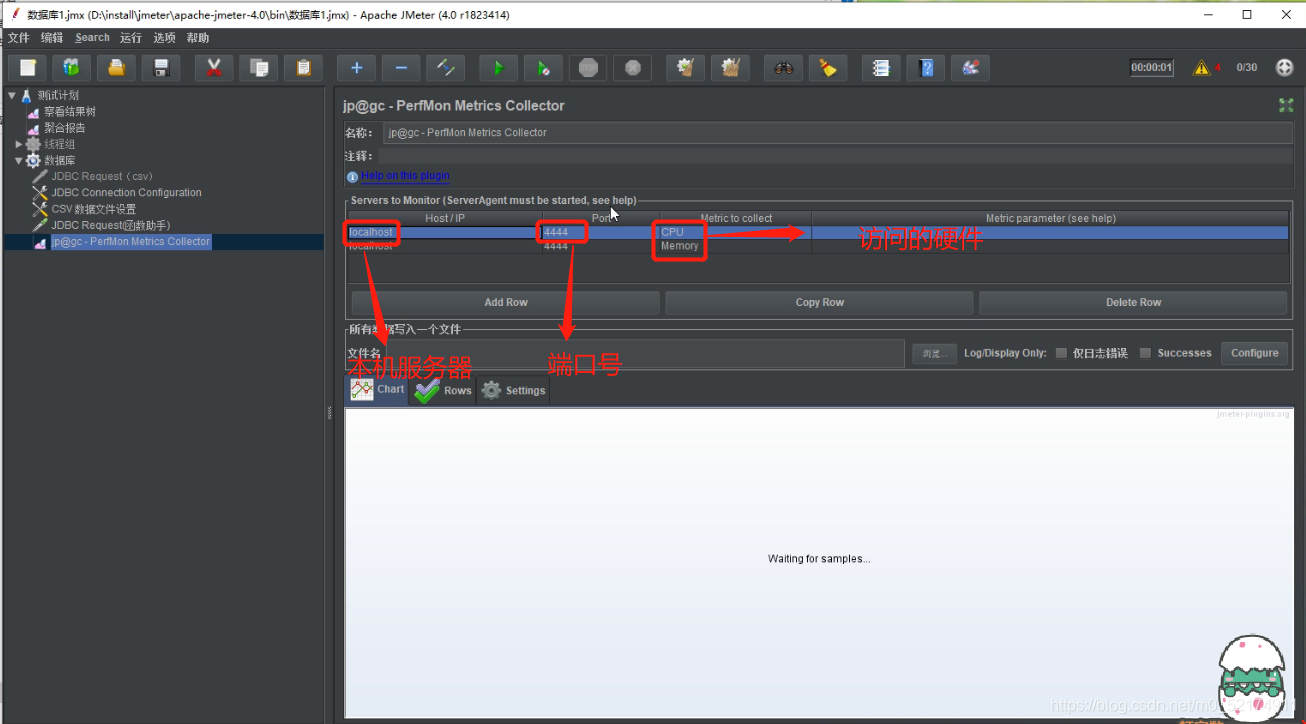Click the Paste clipboard icon
This screenshot has width=1306, height=724.
[x=303, y=68]
